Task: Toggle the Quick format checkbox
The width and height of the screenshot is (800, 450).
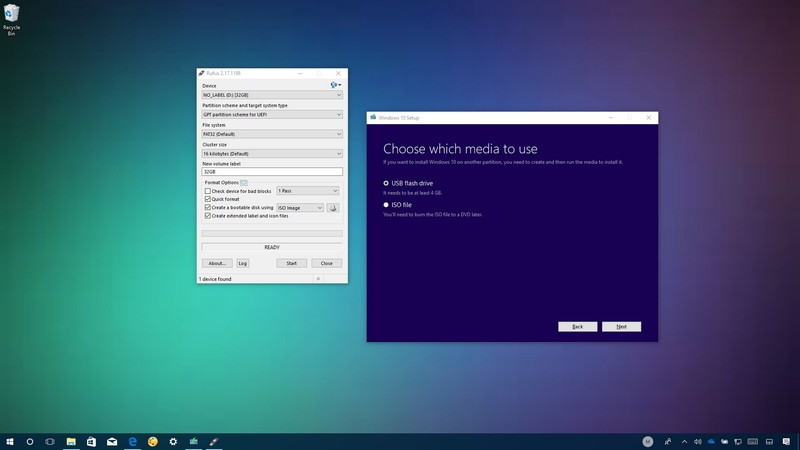Action: coord(208,199)
